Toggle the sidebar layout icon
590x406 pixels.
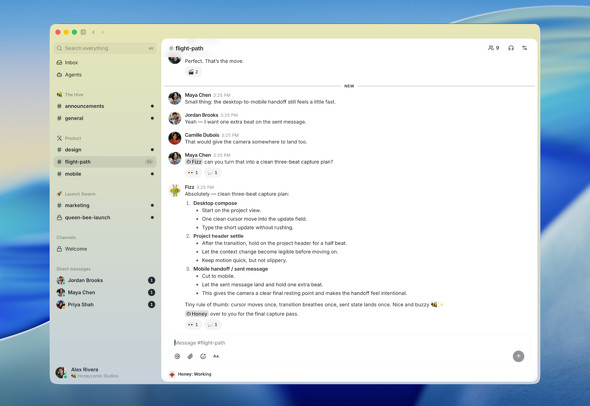84,32
